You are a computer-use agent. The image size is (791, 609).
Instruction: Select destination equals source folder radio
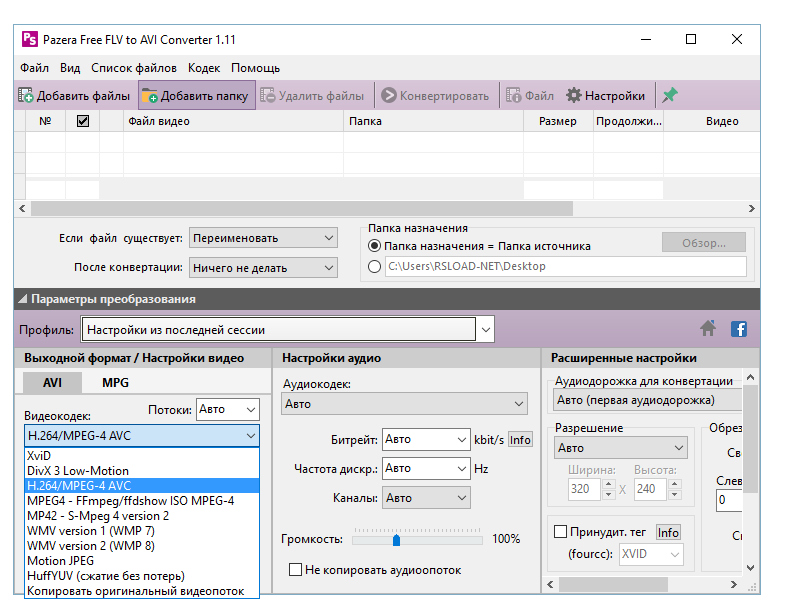[374, 246]
